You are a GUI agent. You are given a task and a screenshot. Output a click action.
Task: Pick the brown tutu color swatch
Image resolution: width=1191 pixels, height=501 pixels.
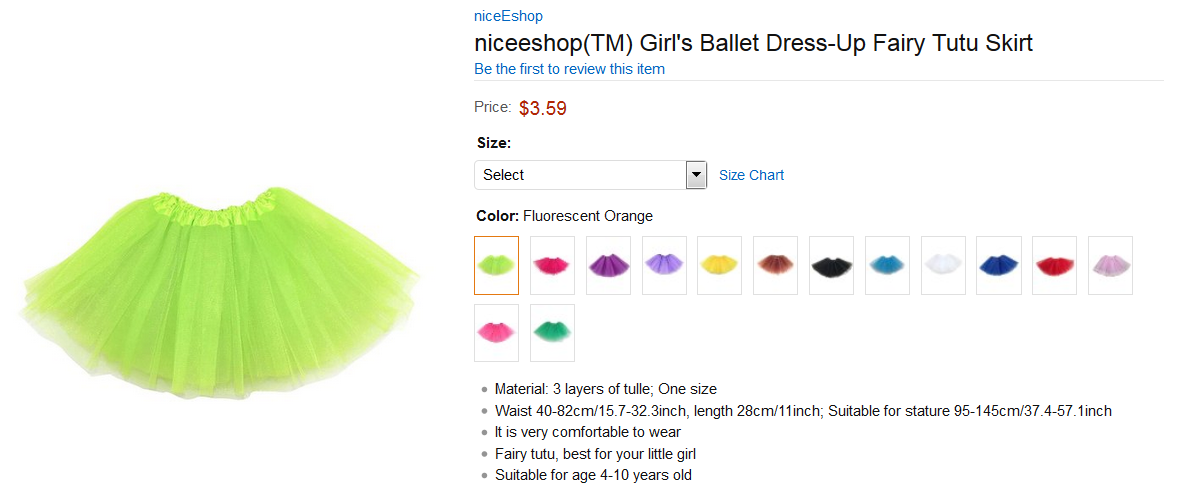click(775, 266)
